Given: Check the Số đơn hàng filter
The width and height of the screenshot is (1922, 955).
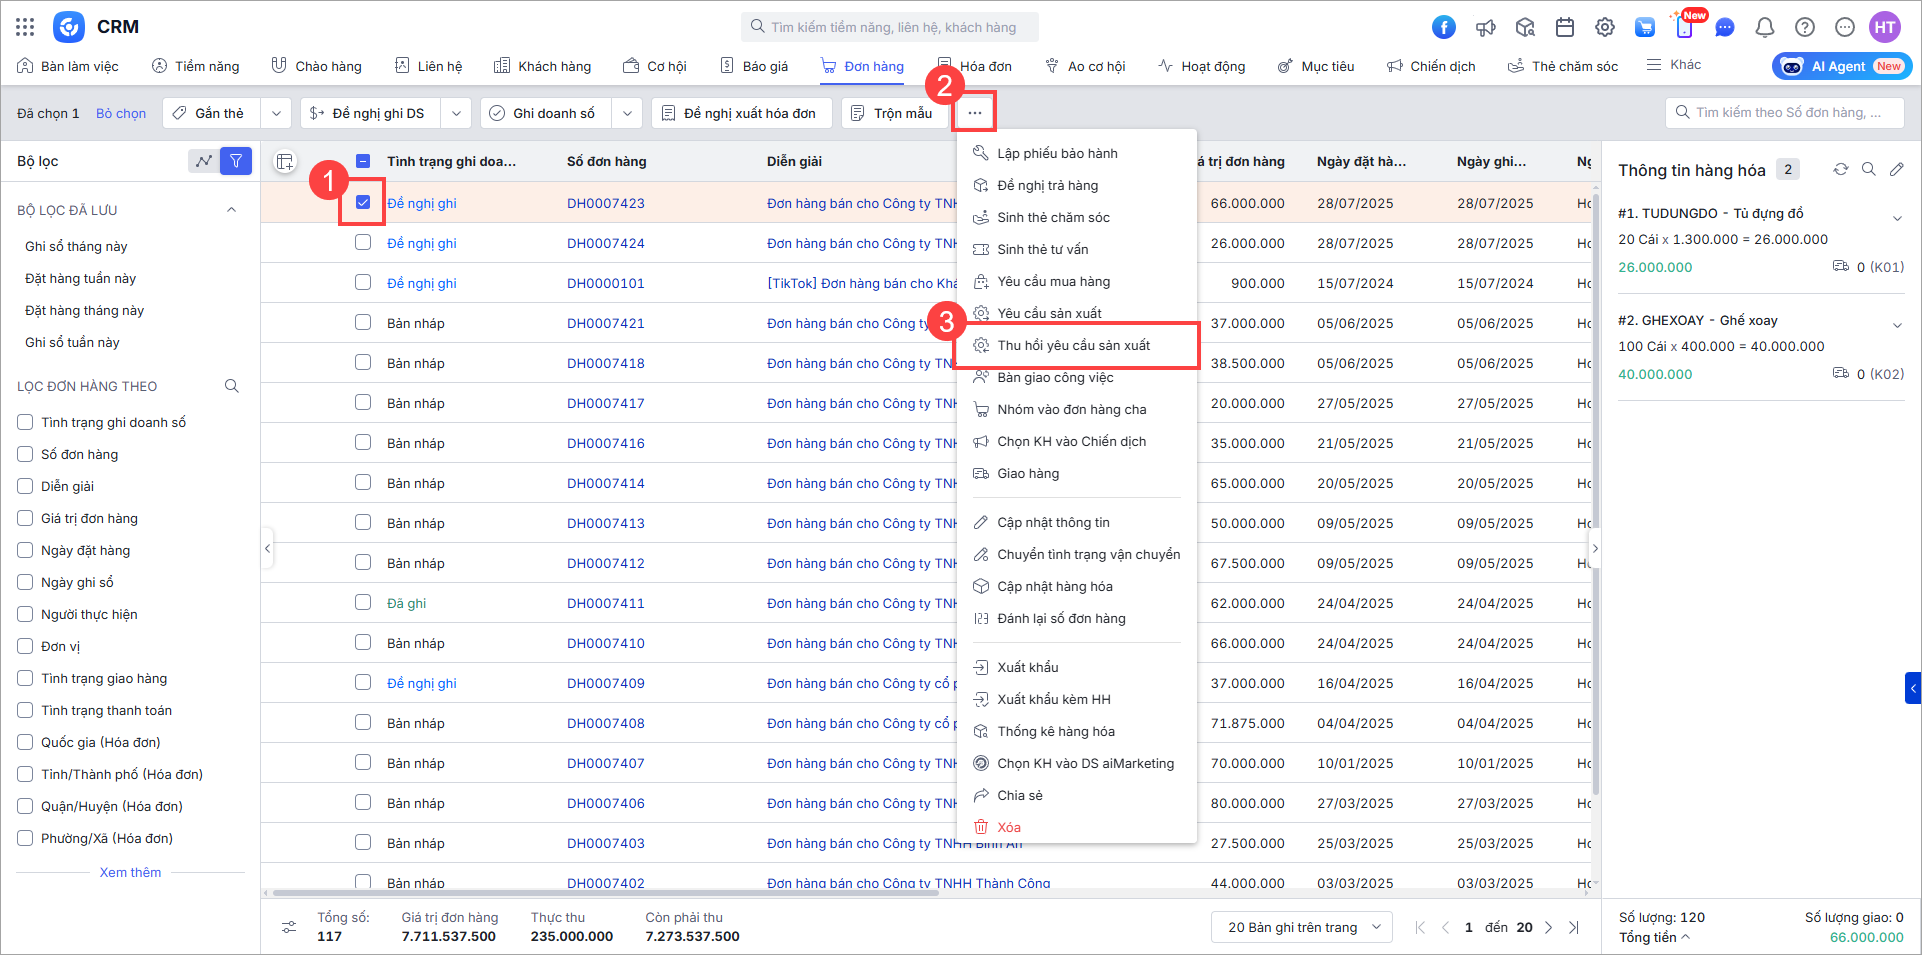Looking at the screenshot, I should (25, 454).
